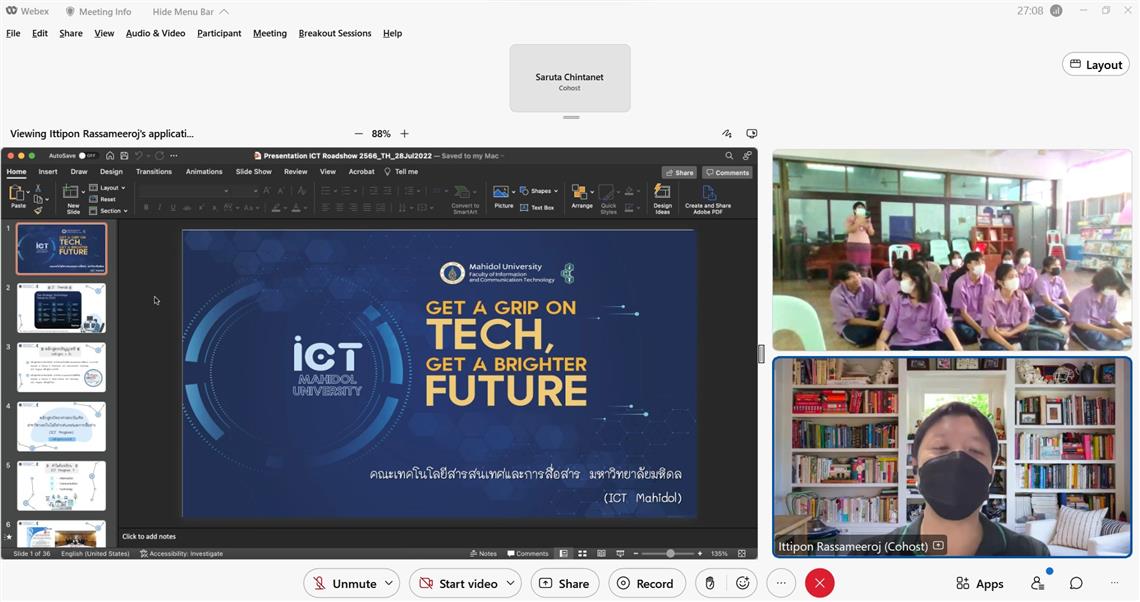
Task: Click PowerPoint zoom slider handle
Action: tap(670, 553)
